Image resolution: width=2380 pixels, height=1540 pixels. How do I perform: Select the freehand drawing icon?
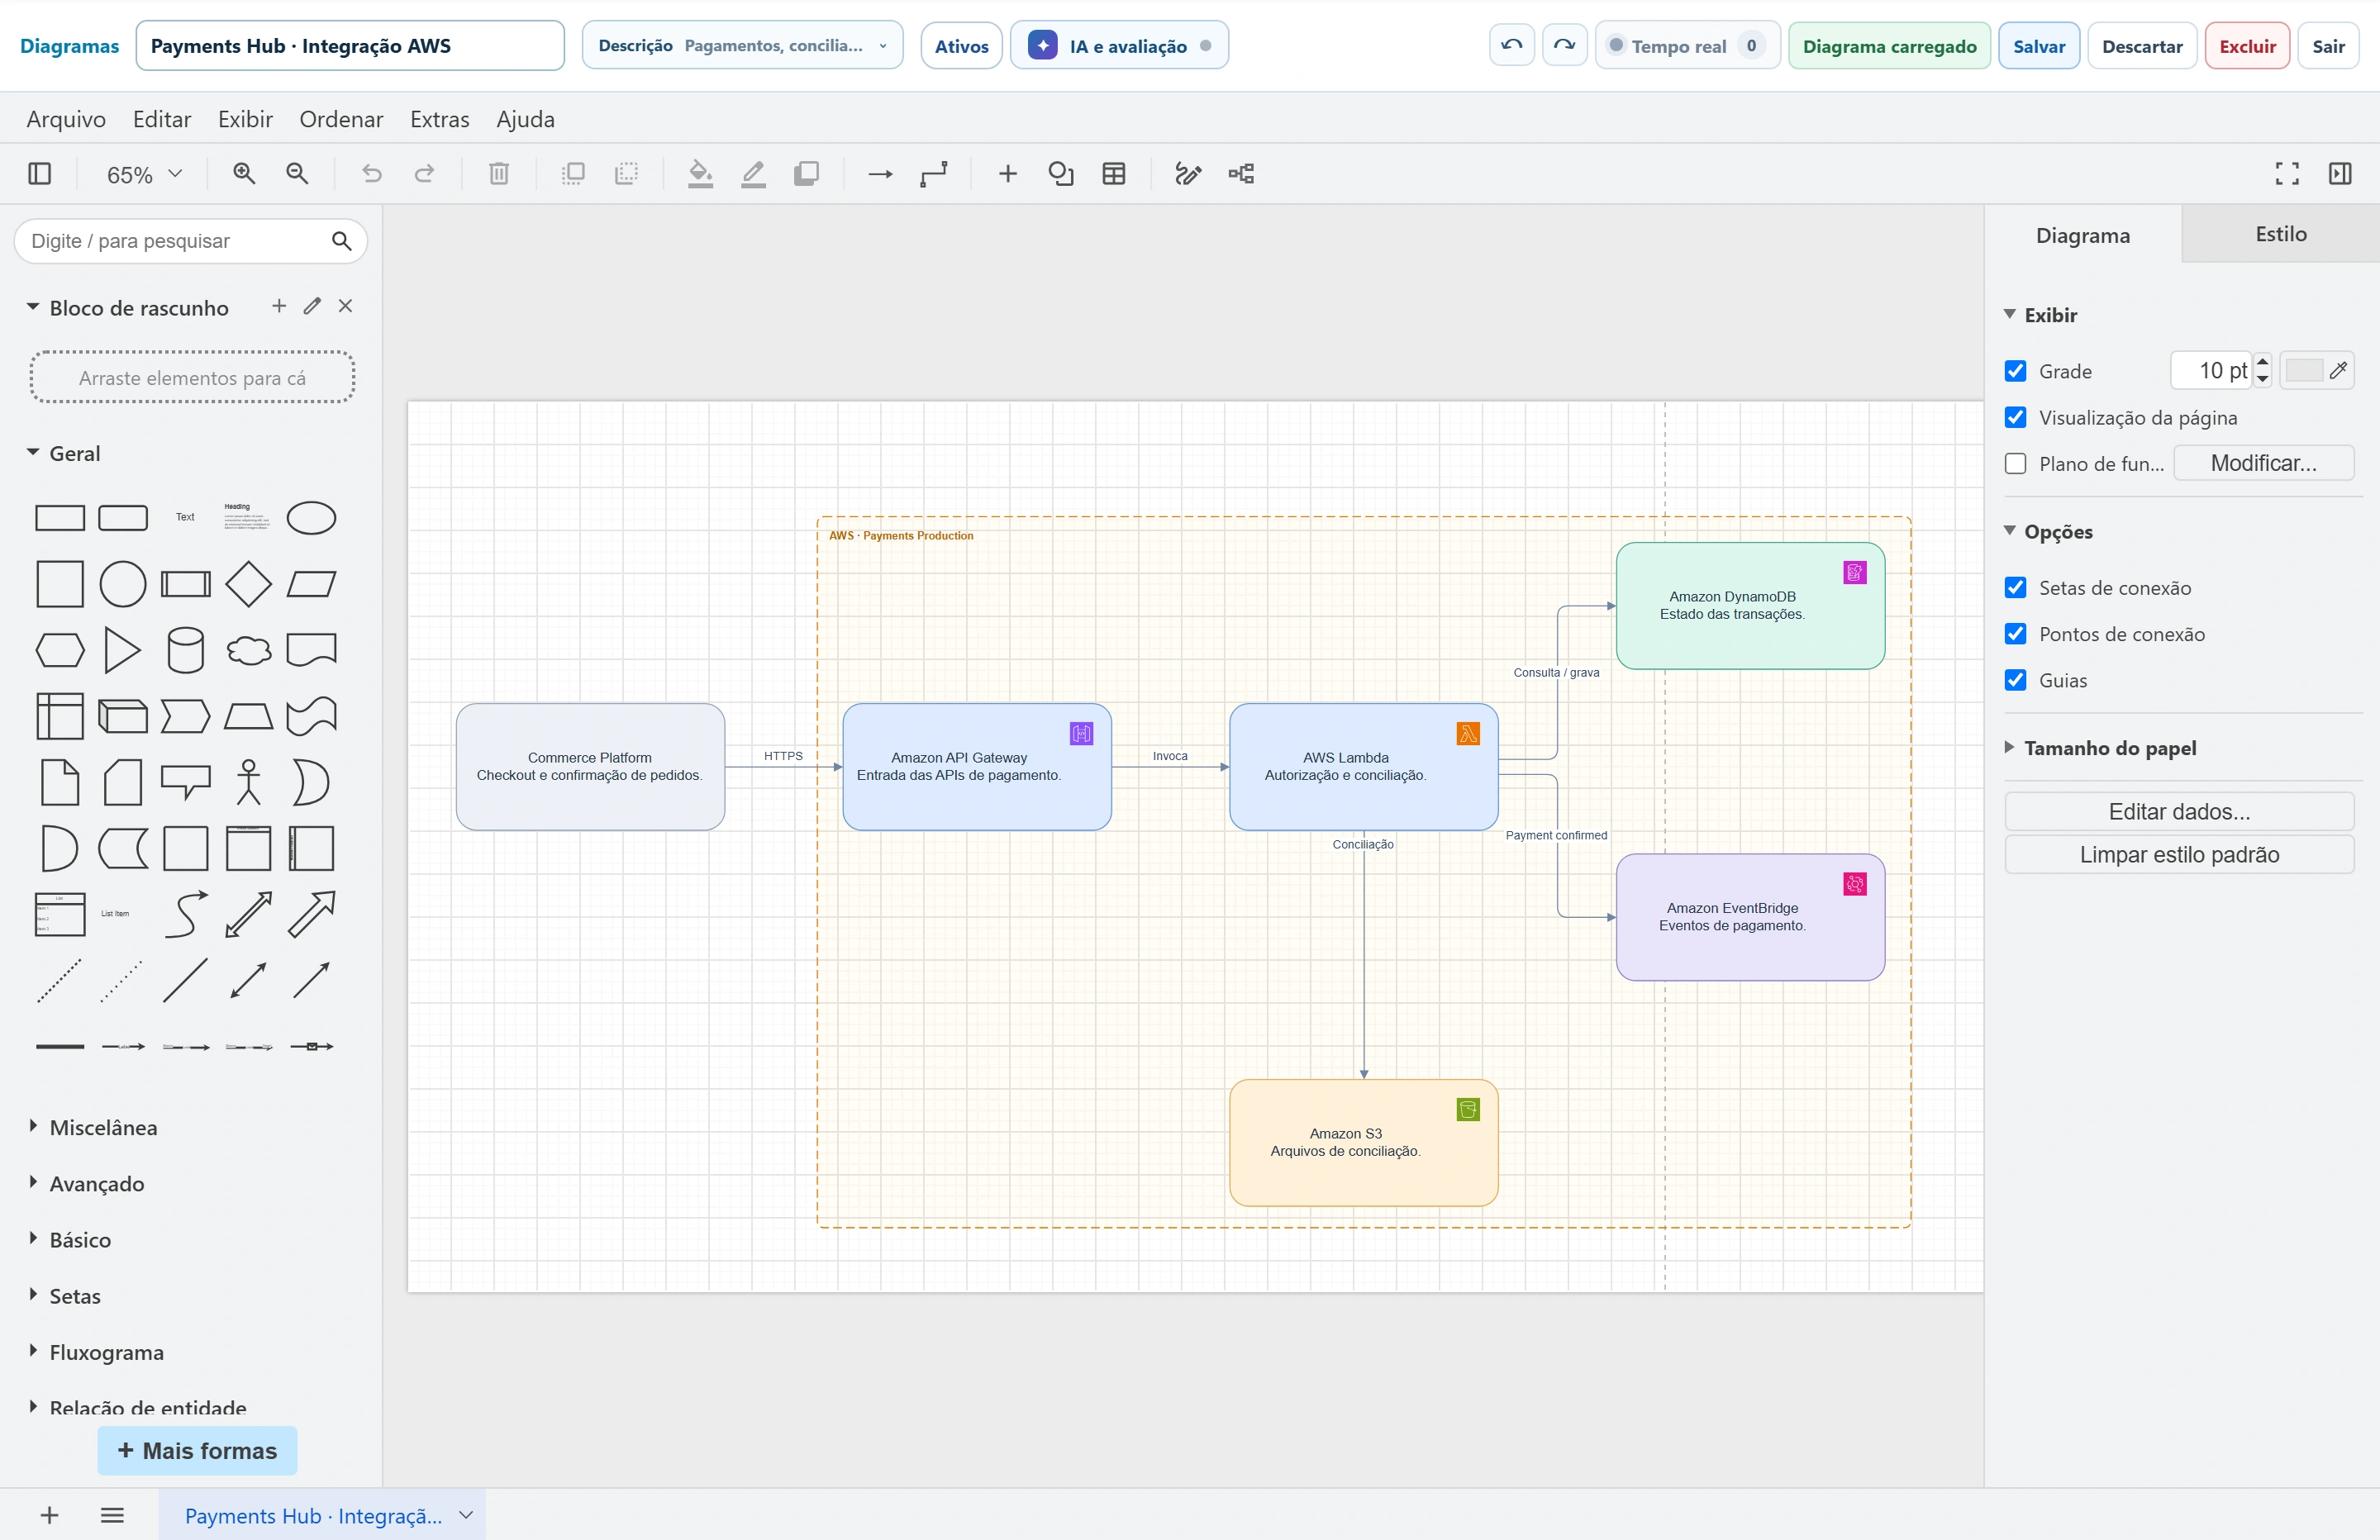[x=1187, y=174]
